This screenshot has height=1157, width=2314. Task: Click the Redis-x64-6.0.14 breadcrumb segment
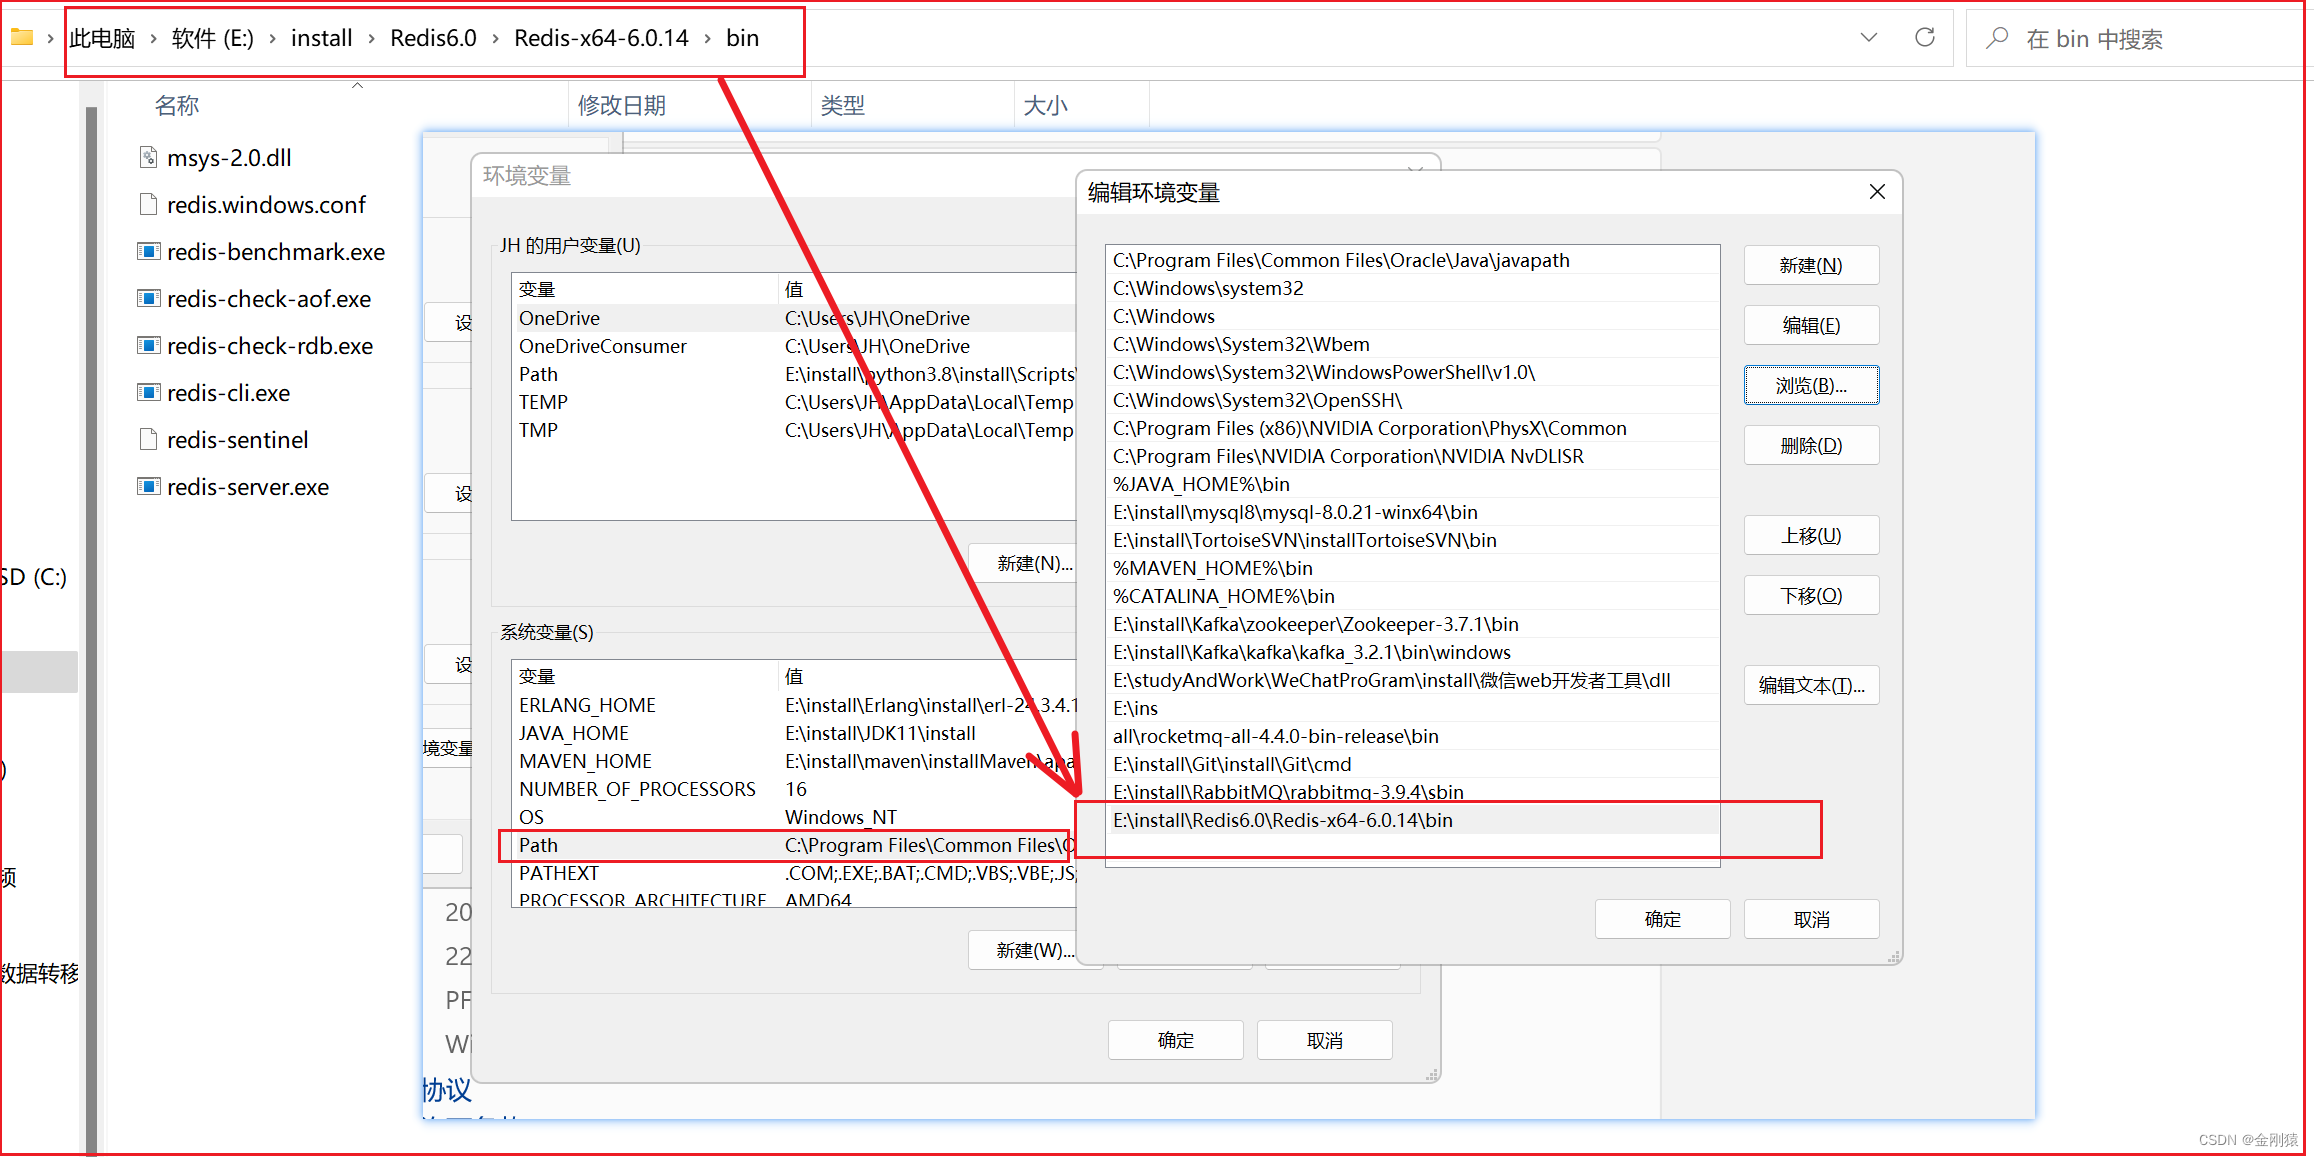(601, 38)
